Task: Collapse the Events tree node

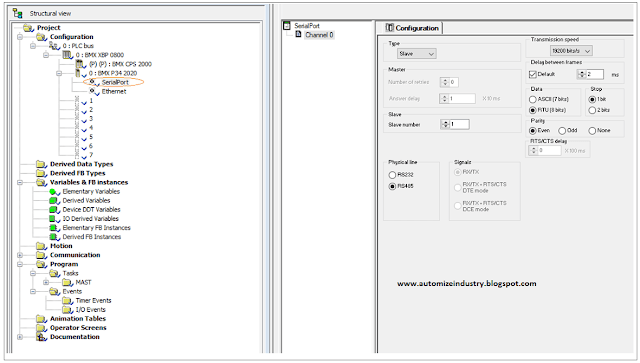Action: (33, 292)
